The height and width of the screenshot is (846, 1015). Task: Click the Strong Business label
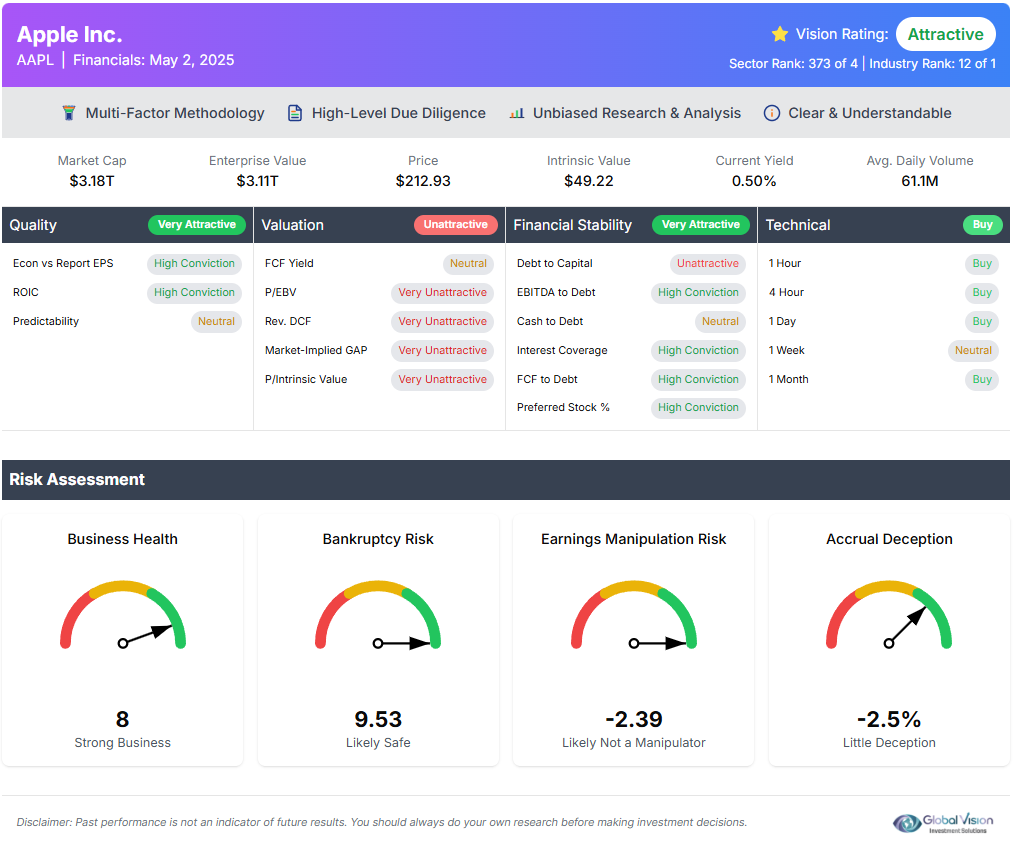pyautogui.click(x=122, y=743)
